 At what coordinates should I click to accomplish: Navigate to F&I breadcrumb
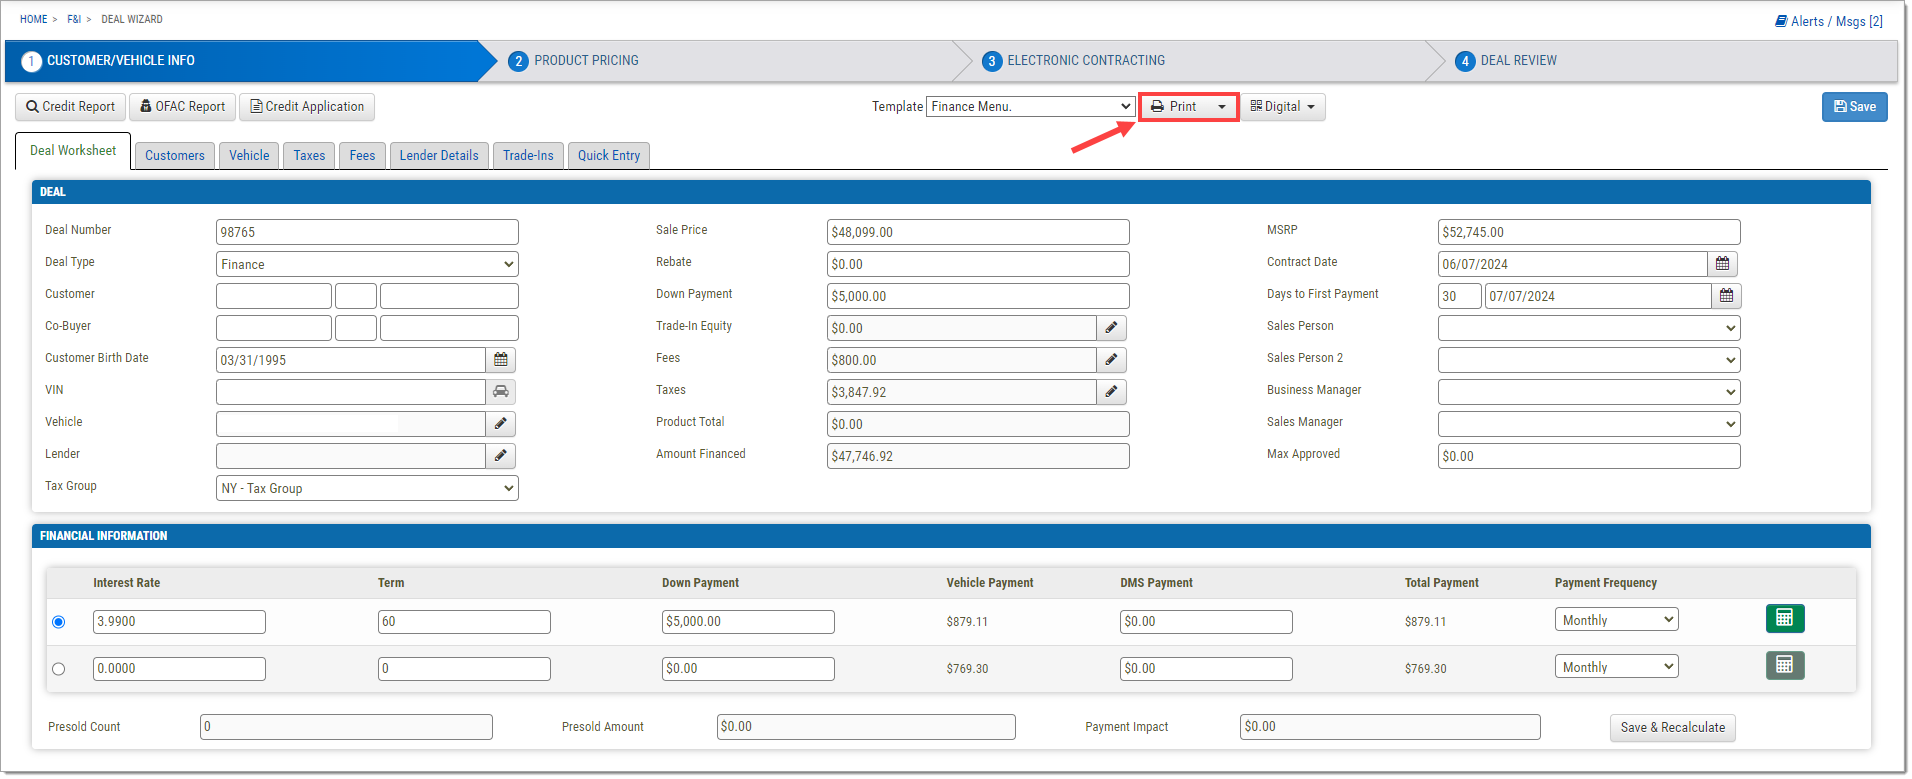pyautogui.click(x=74, y=19)
